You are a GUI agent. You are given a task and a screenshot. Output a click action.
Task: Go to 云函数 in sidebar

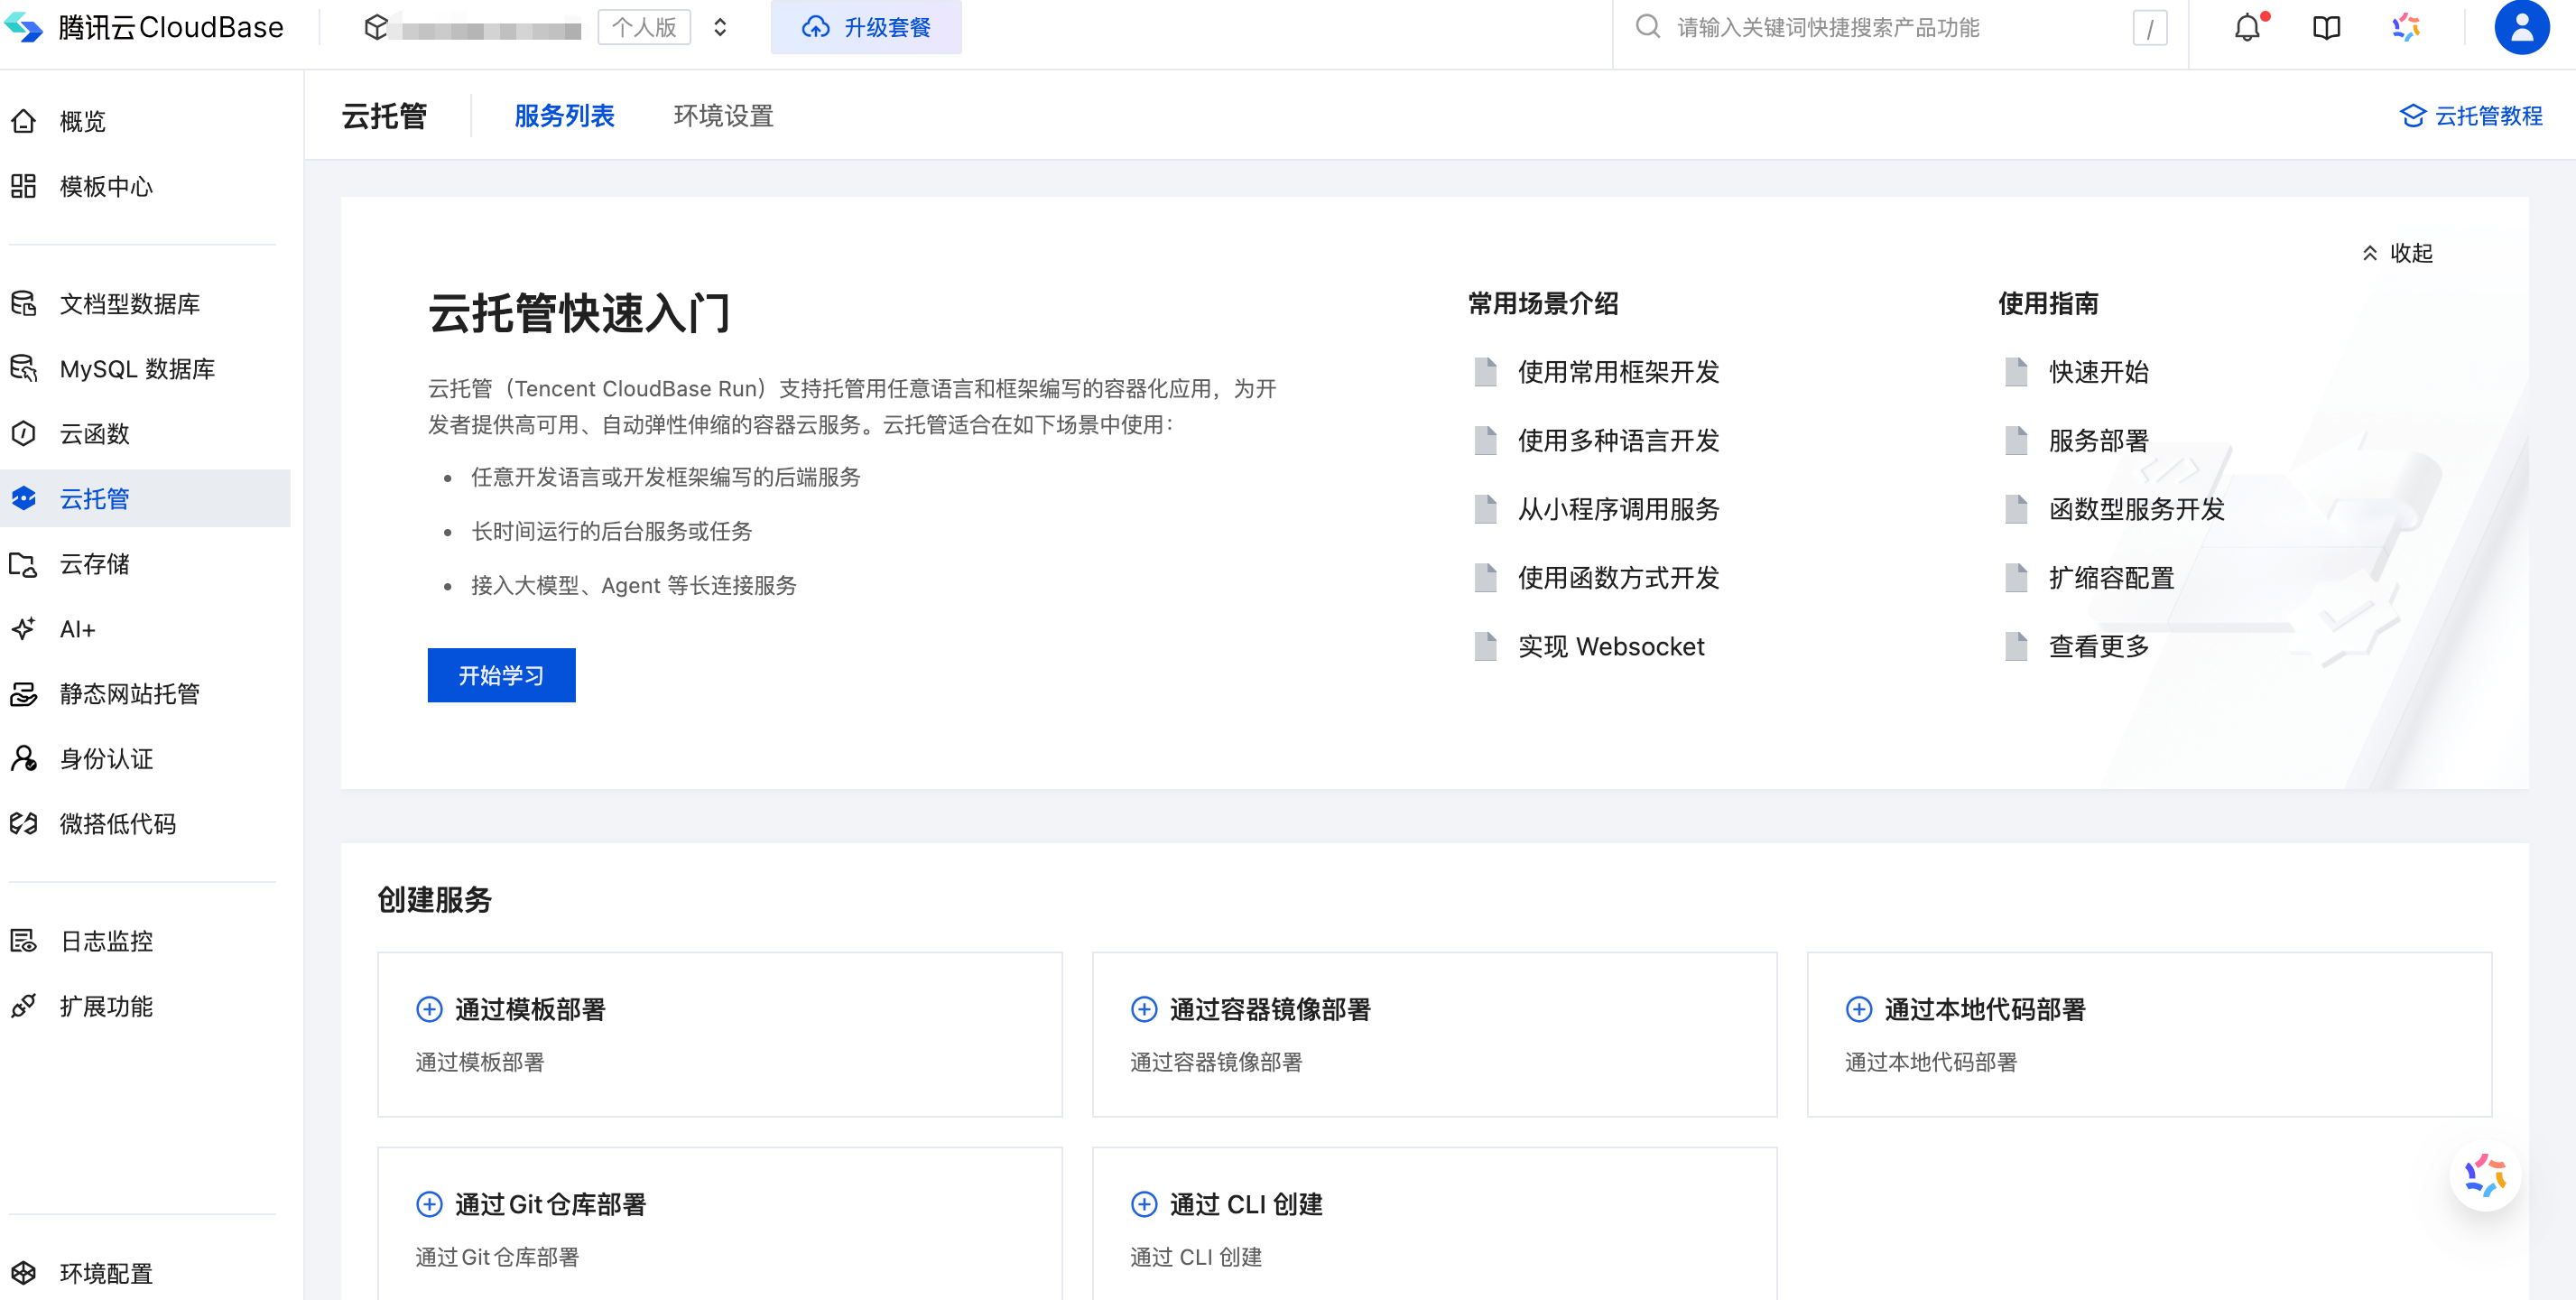click(x=94, y=433)
